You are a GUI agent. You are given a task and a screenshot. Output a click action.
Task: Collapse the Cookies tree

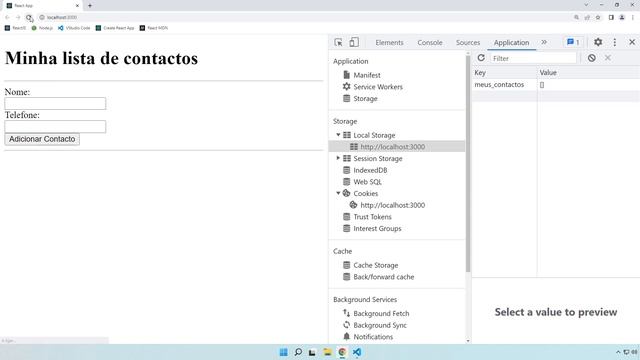pyautogui.click(x=338, y=193)
